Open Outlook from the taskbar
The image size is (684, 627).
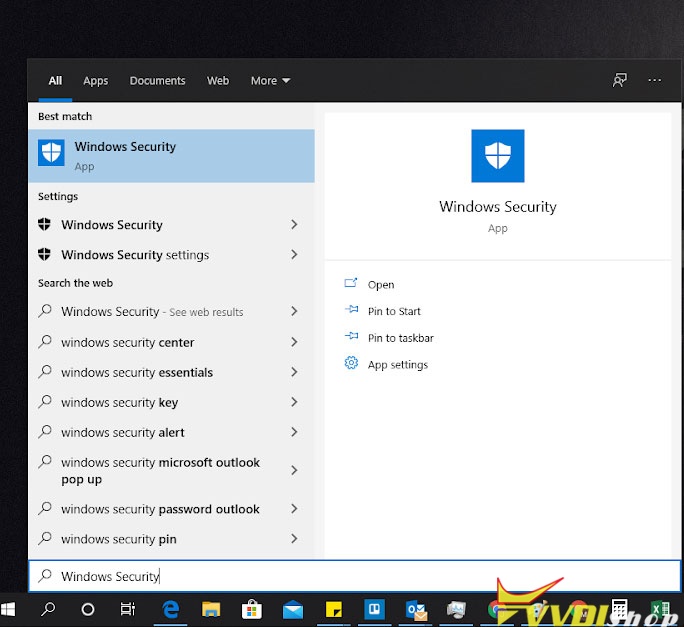[416, 610]
